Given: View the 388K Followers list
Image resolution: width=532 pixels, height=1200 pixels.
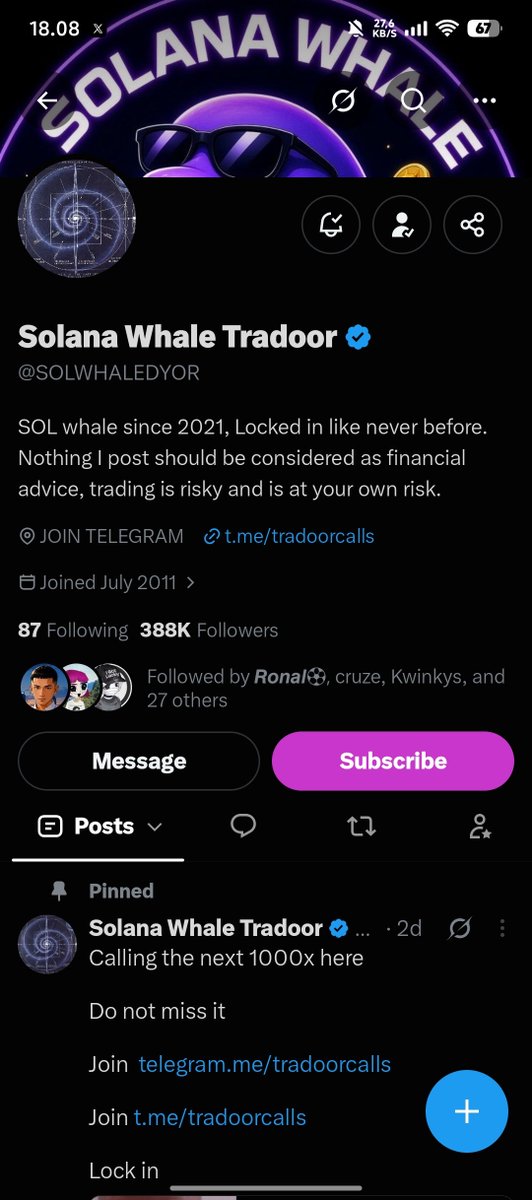Looking at the screenshot, I should click(209, 630).
